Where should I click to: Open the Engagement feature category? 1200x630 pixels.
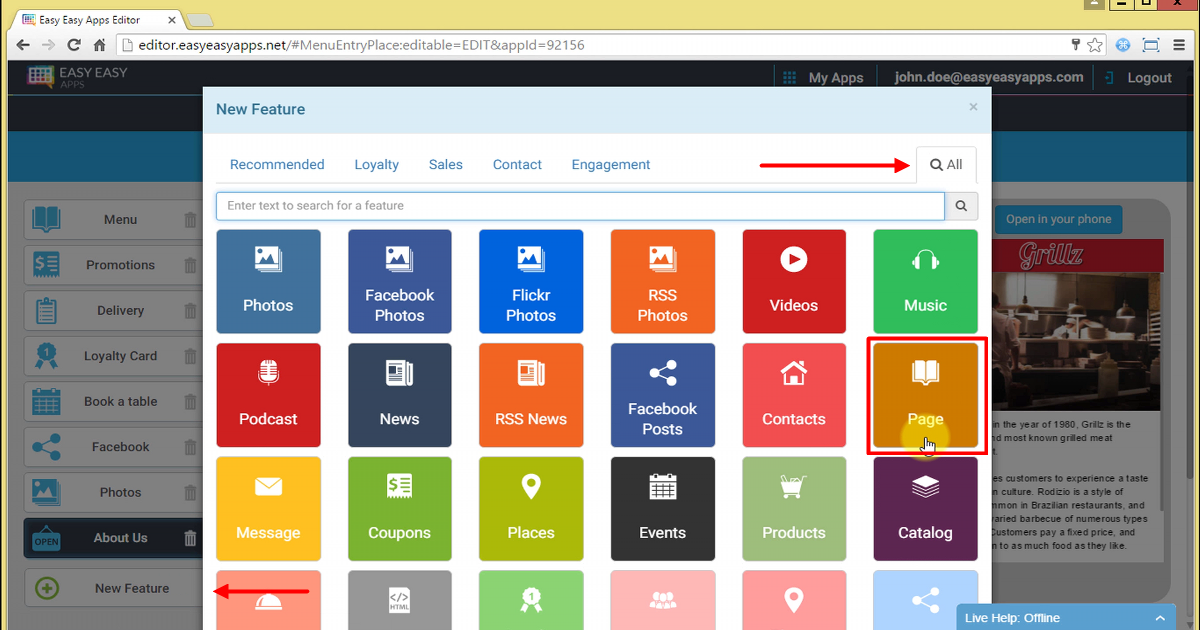(610, 164)
